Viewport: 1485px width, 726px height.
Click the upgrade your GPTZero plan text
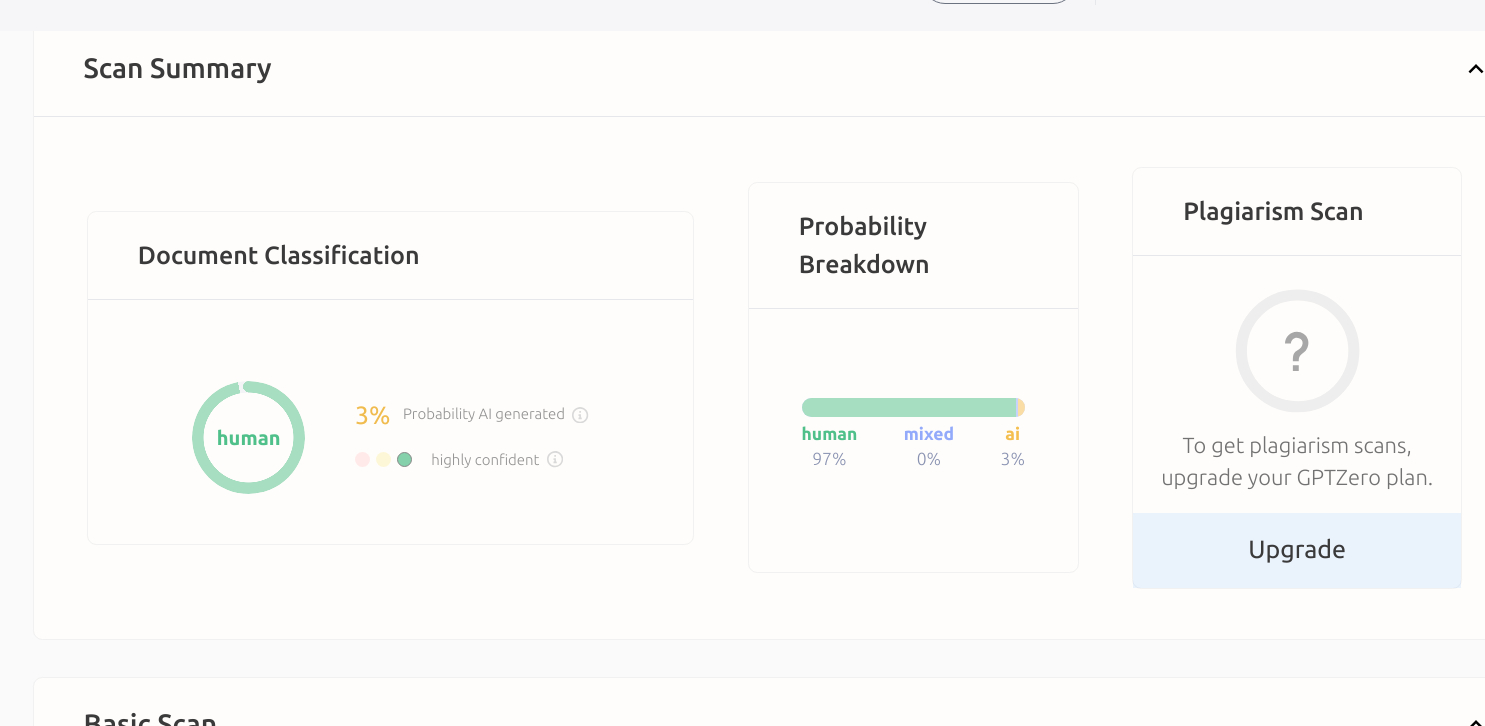coord(1297,478)
